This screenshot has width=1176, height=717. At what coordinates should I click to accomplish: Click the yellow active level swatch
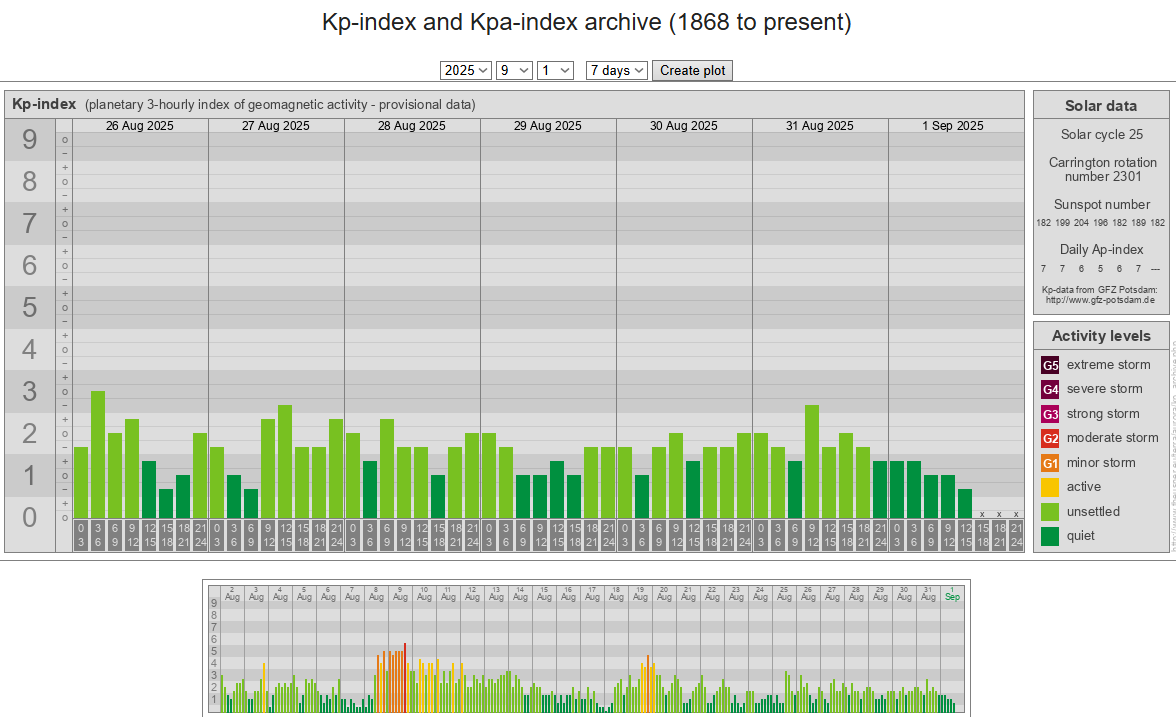tap(1050, 487)
